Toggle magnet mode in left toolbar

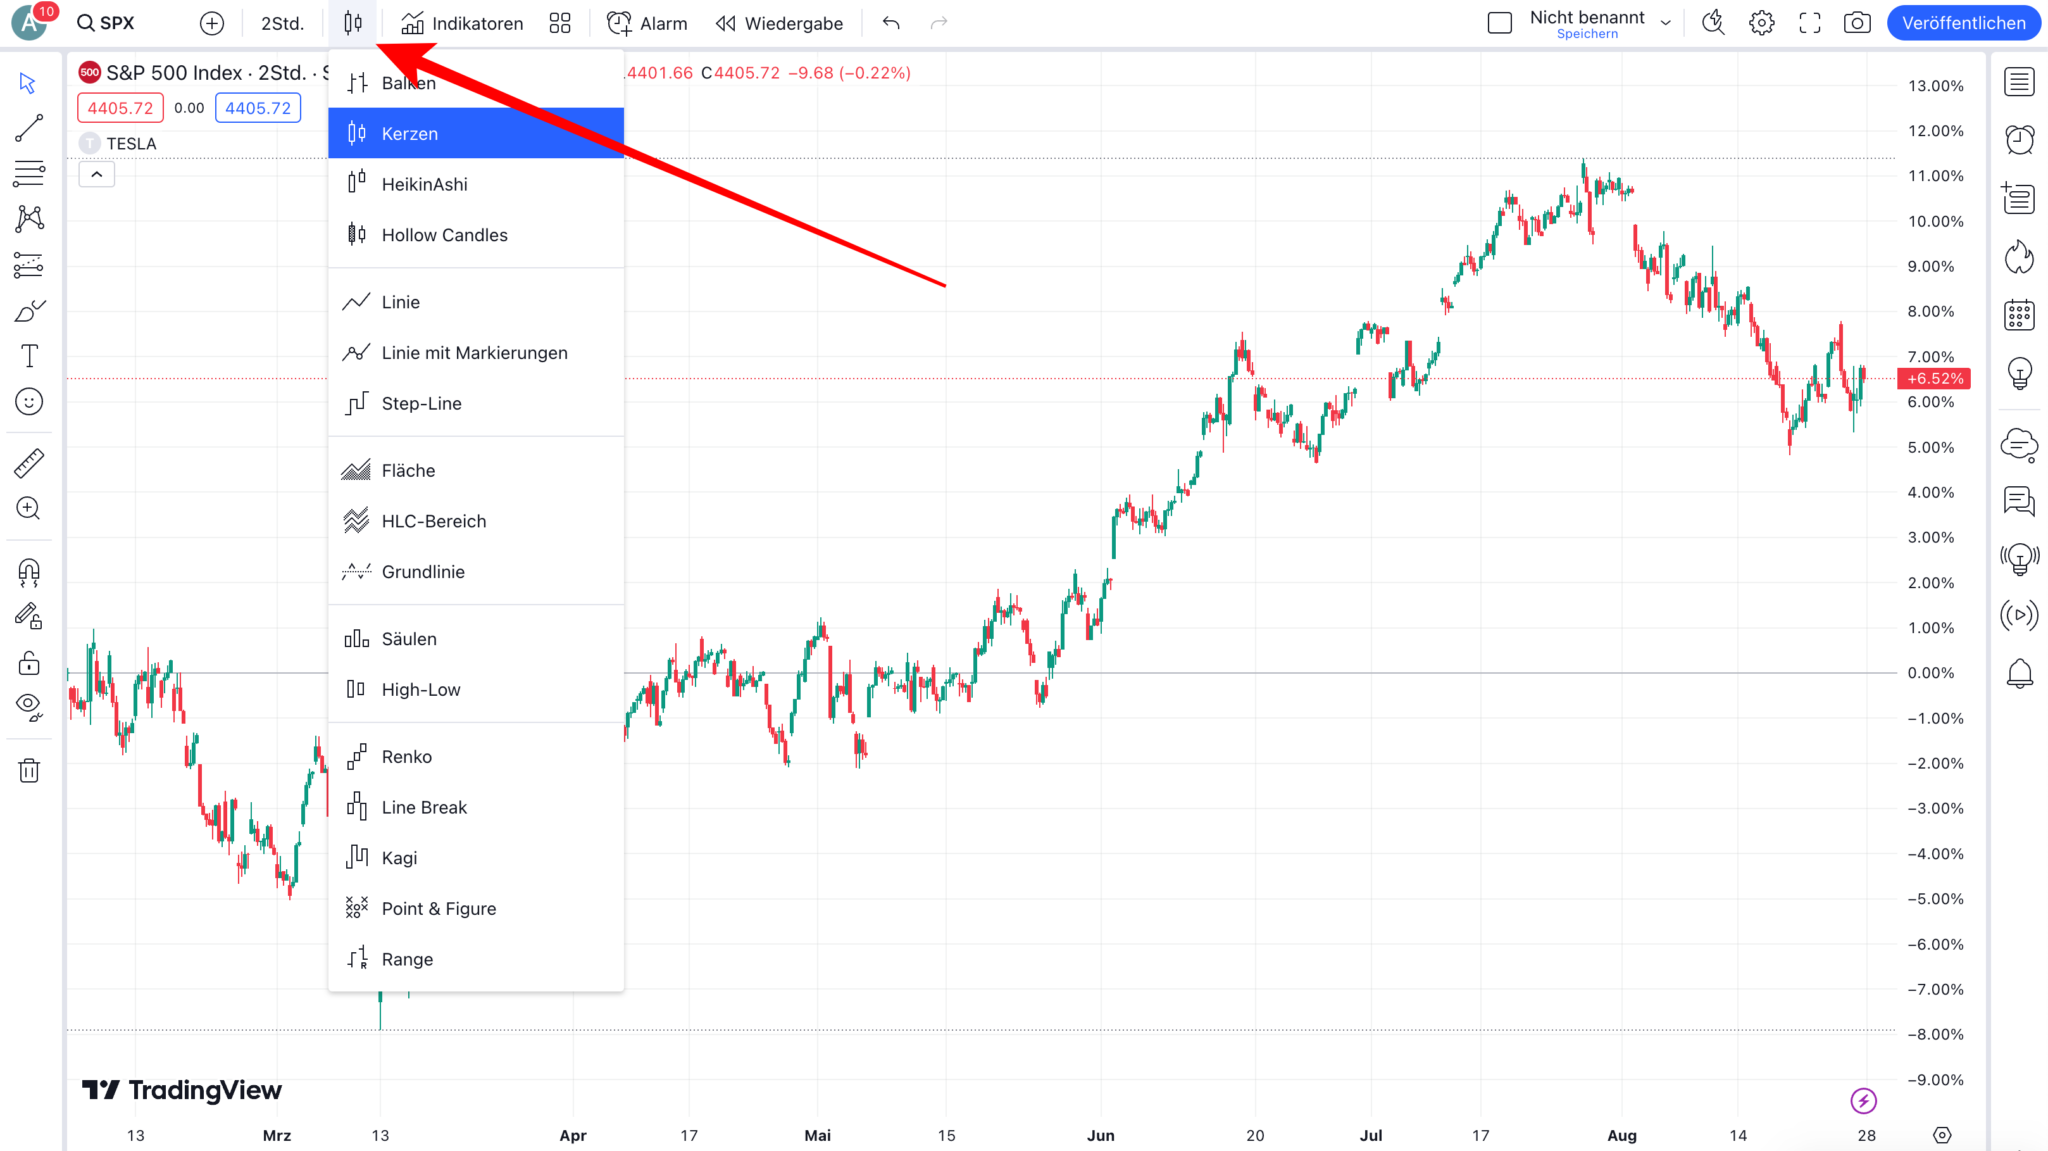click(29, 571)
